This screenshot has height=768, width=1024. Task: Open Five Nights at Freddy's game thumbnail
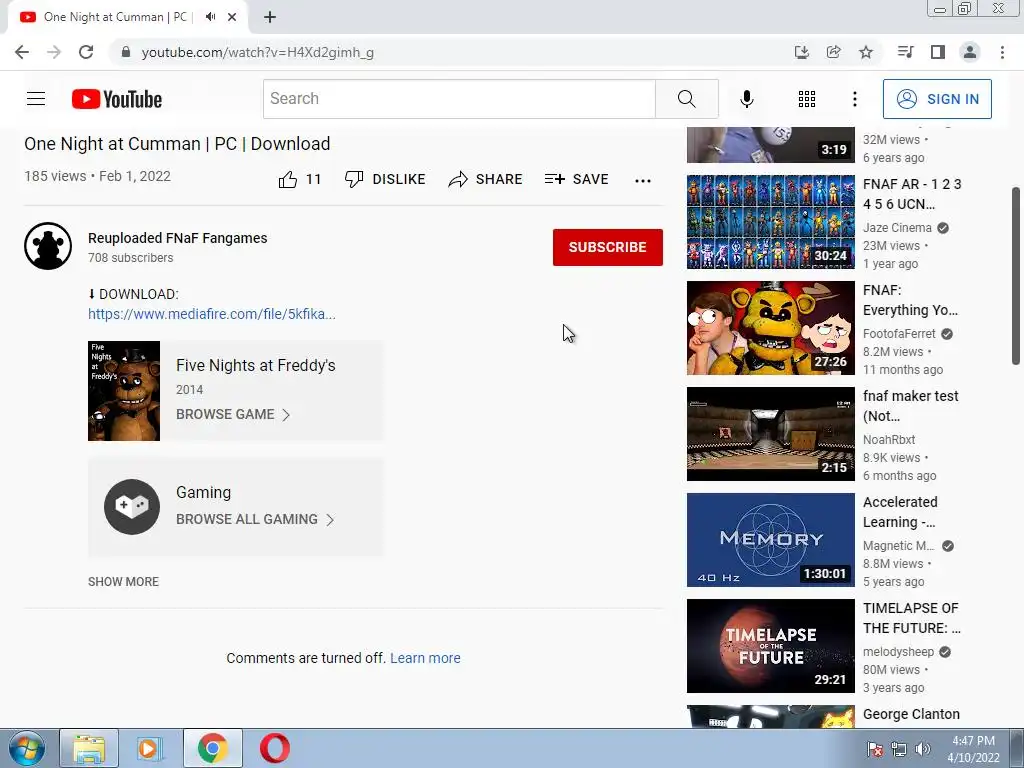pos(124,391)
